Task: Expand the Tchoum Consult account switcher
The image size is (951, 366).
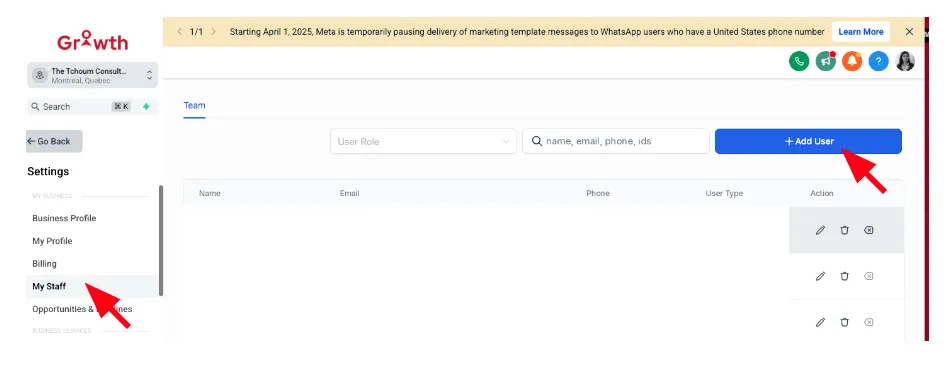Action: [92, 75]
